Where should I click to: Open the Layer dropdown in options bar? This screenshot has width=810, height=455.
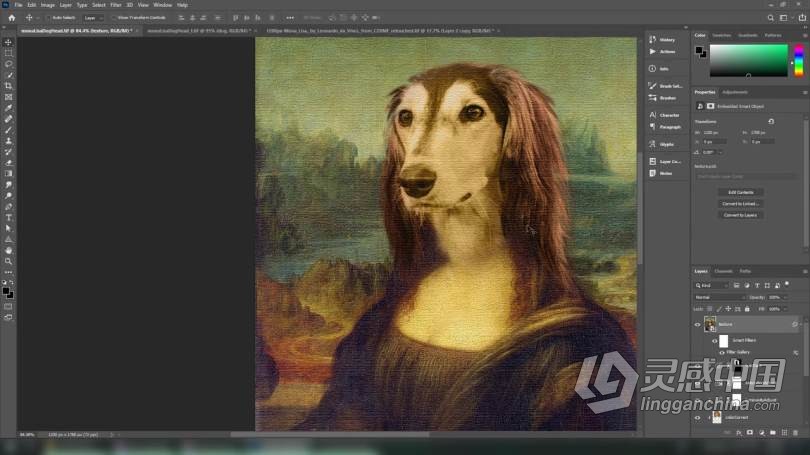point(93,18)
